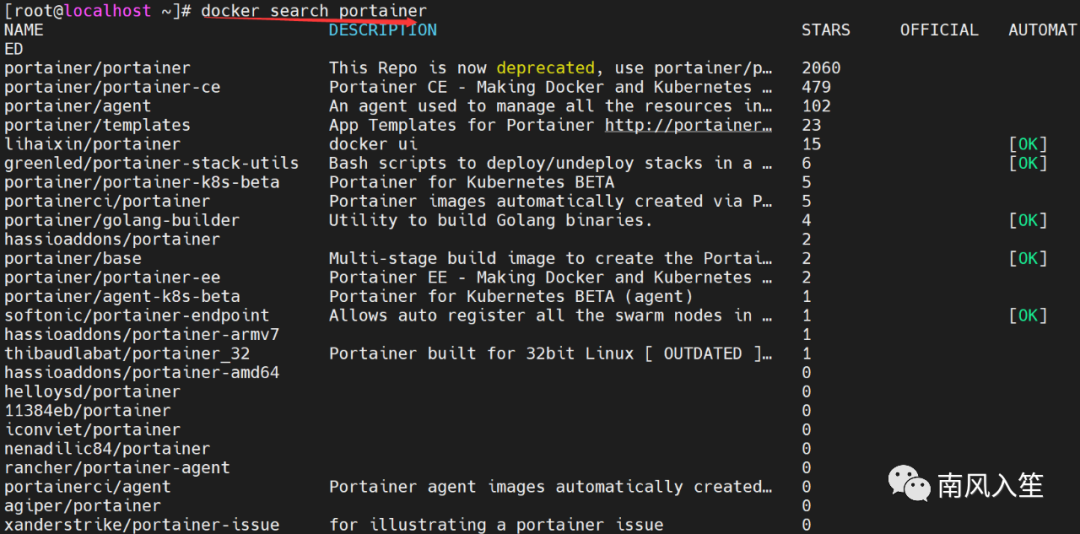Screen dimensions: 1080x534
Task: Select the portainer/portainer-k8s-beta name
Action: point(142,183)
